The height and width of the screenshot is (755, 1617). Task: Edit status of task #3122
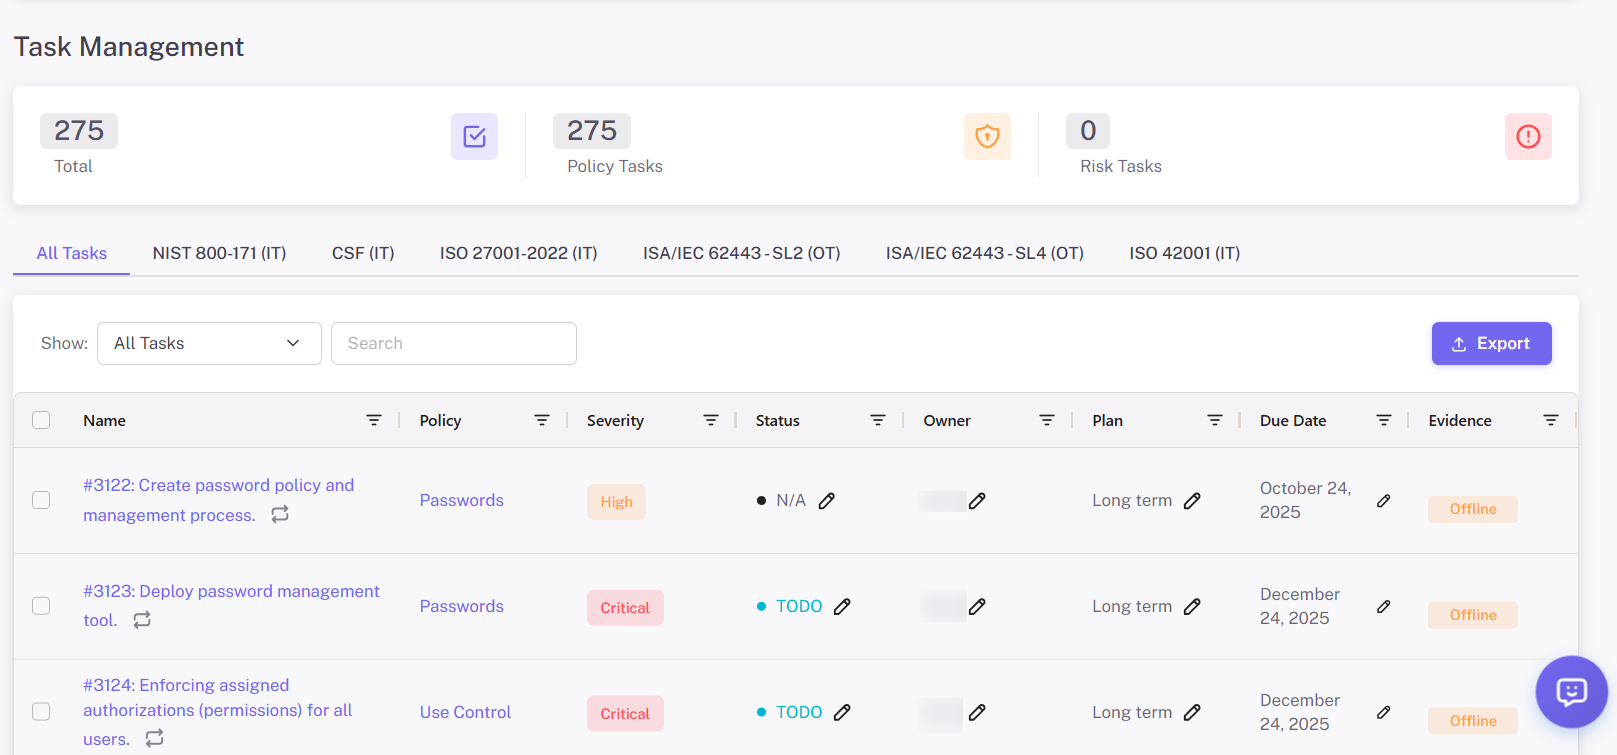point(827,501)
